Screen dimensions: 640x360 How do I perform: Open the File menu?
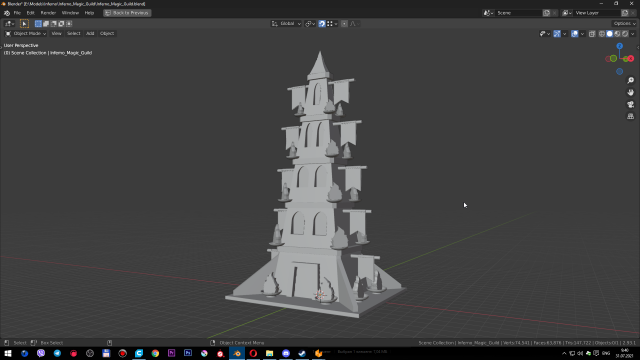click(x=17, y=13)
